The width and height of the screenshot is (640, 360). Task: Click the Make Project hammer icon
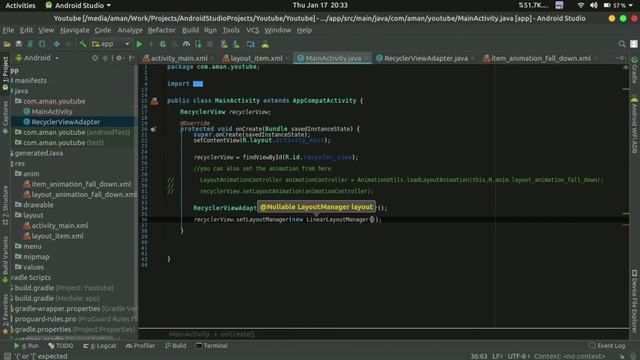pyautogui.click(x=83, y=44)
